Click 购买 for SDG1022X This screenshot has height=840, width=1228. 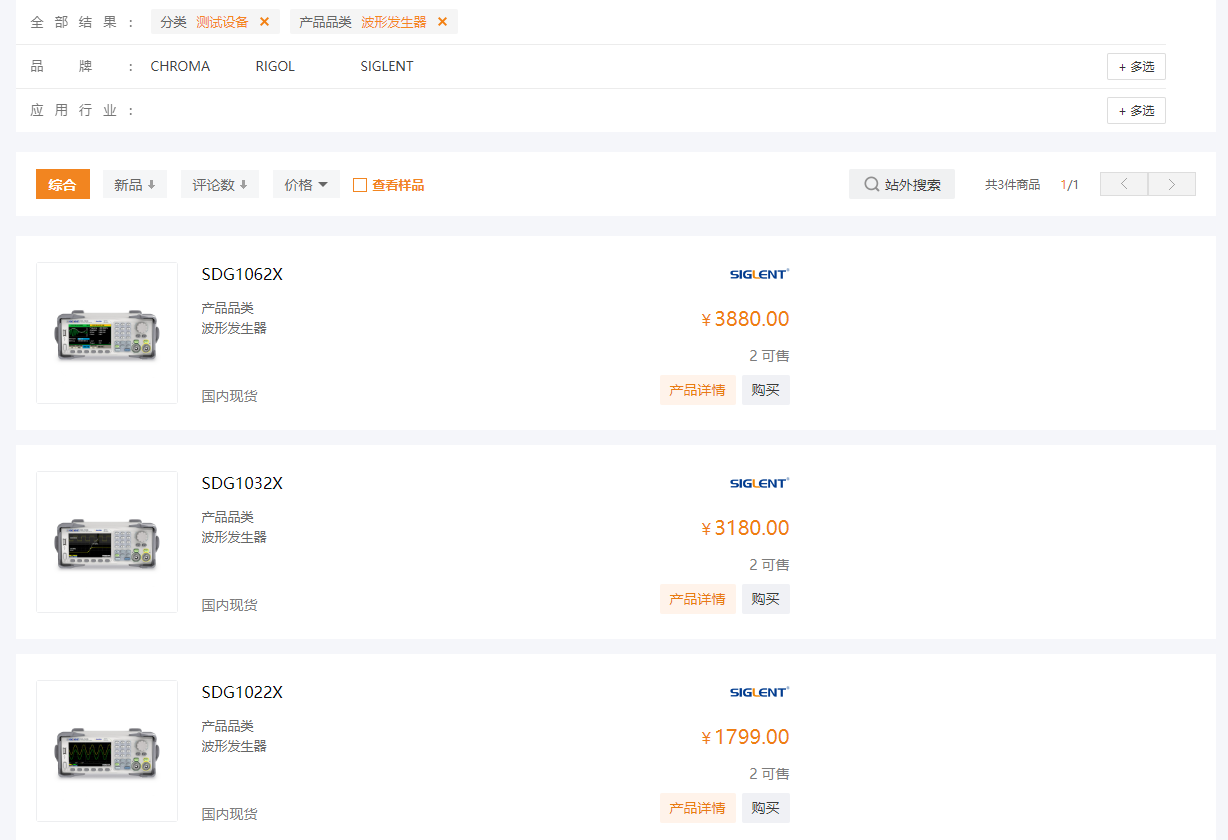(766, 808)
